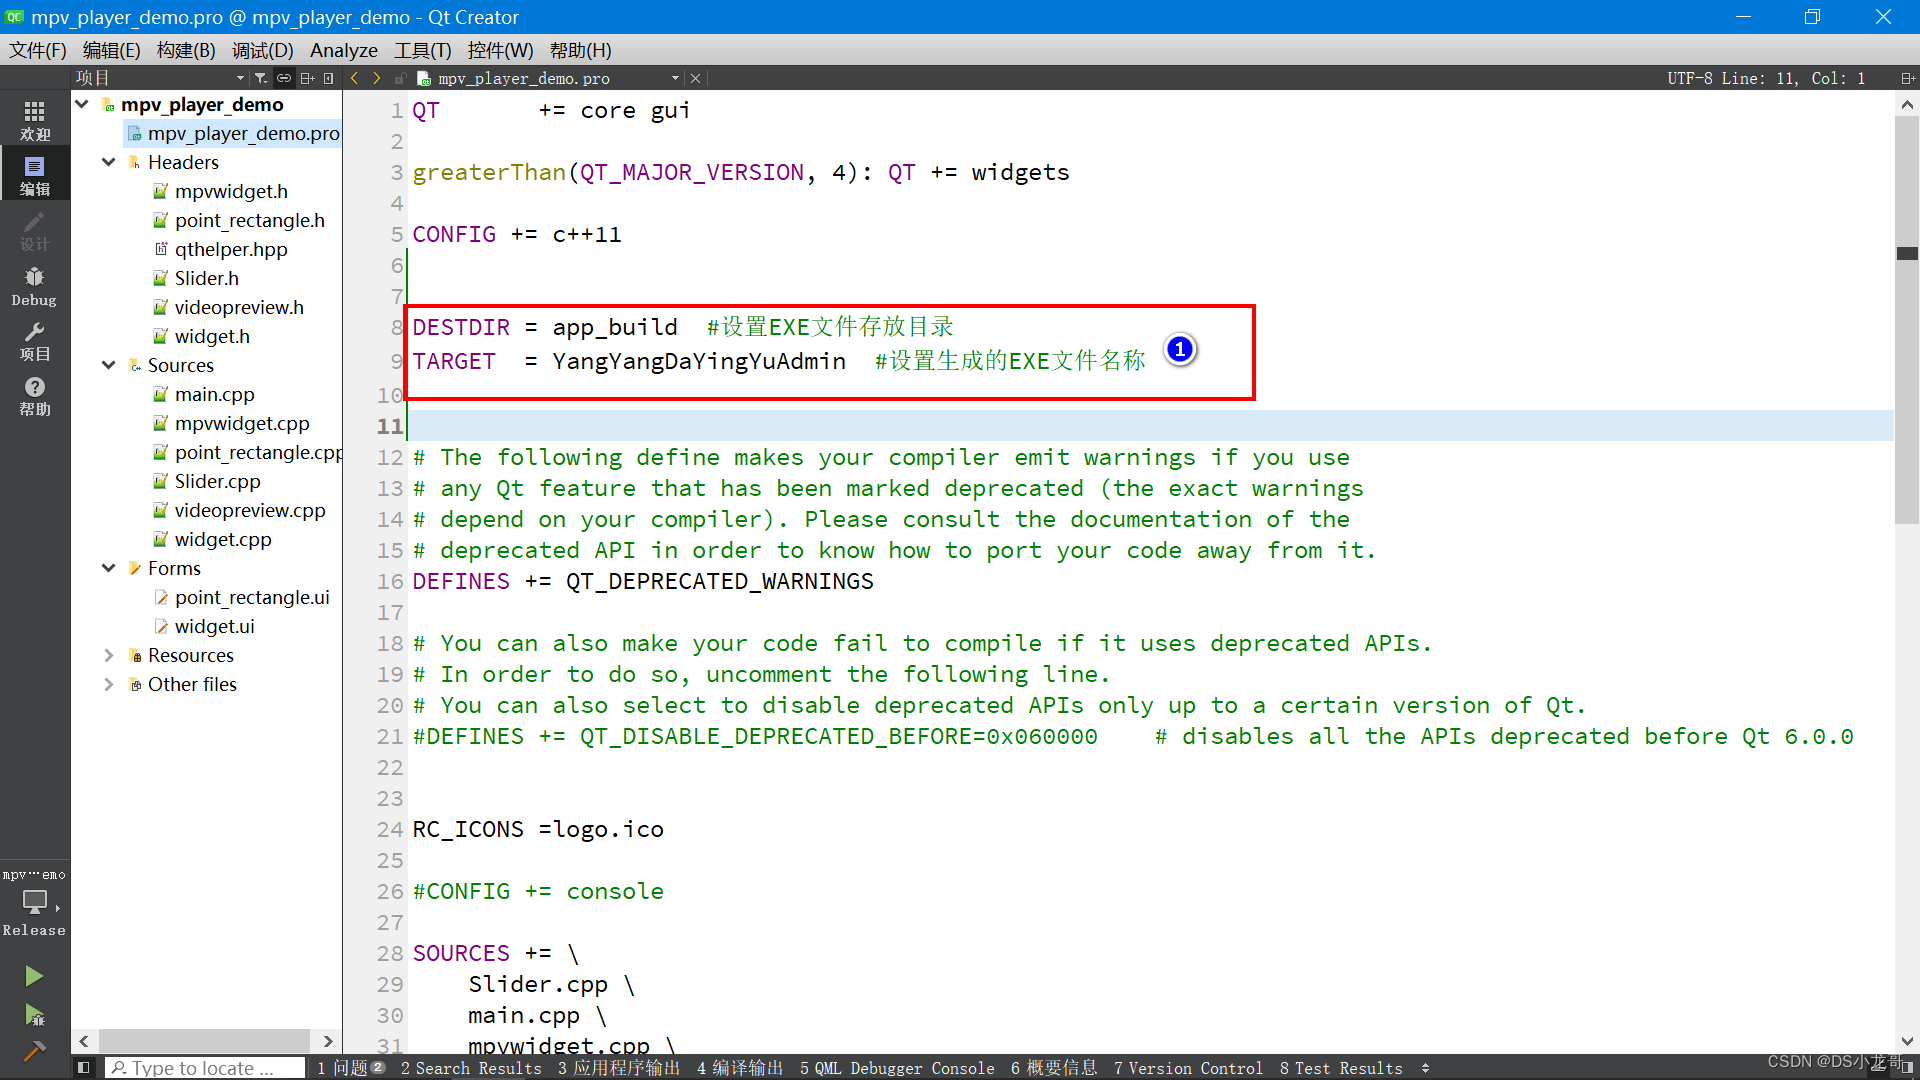Toggle the left sidebar visibility at bottom
The height and width of the screenshot is (1080, 1920).
click(83, 1067)
